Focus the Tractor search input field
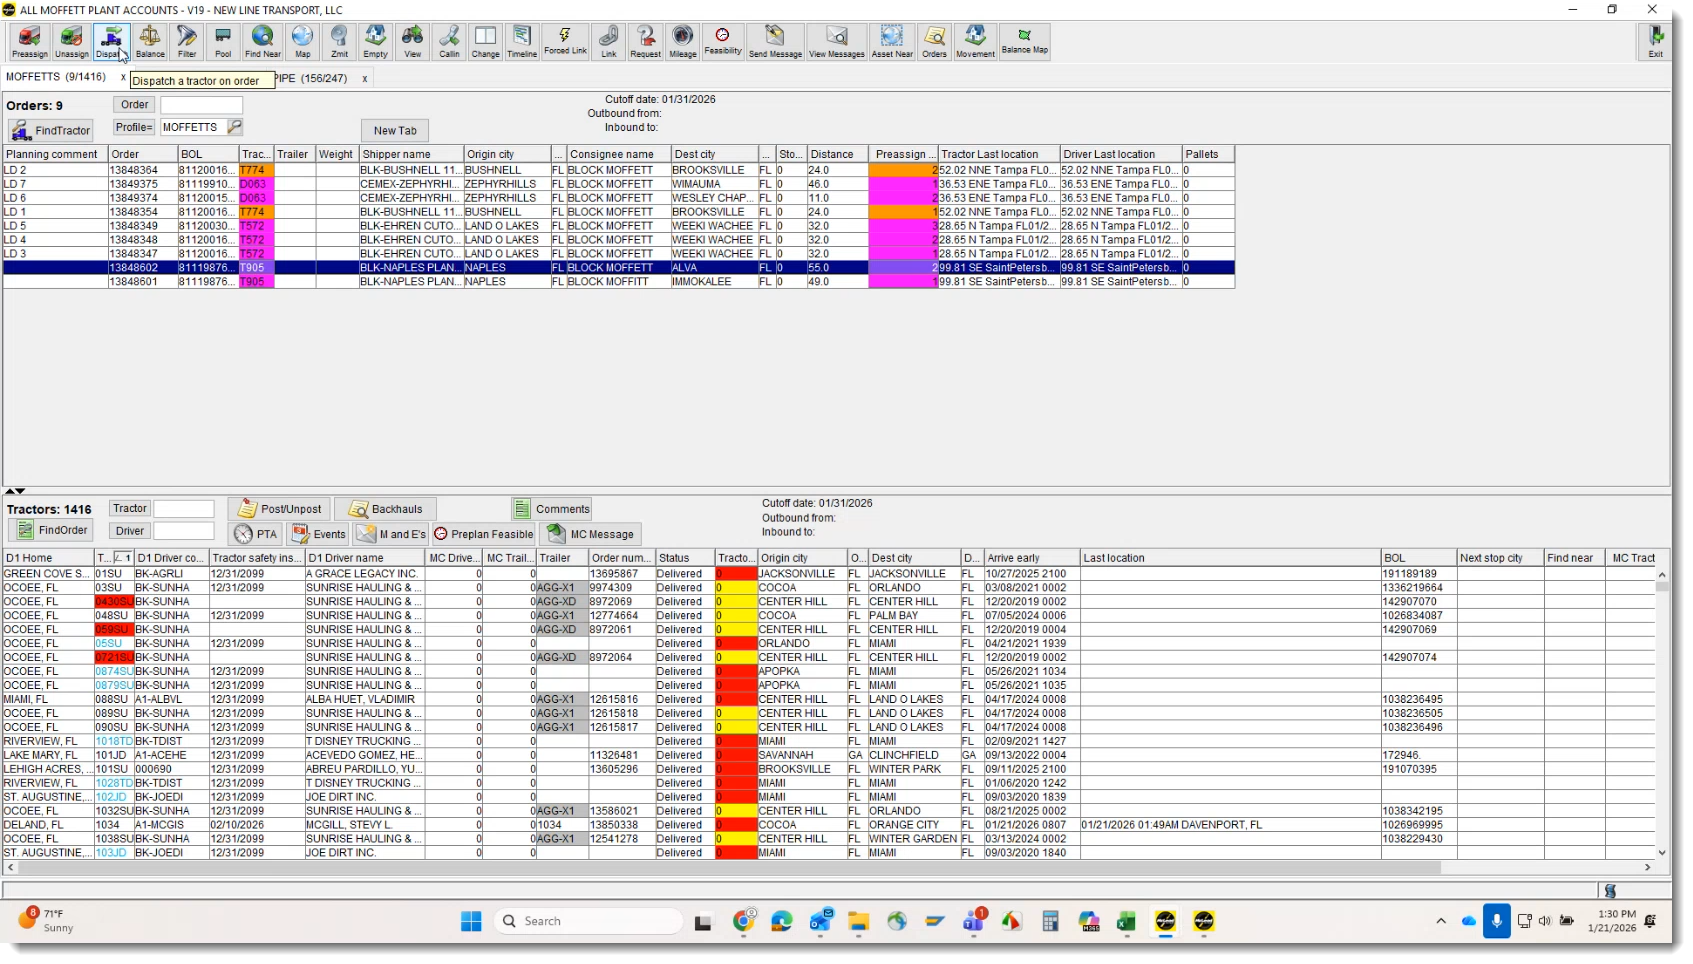The width and height of the screenshot is (1693, 964). point(184,509)
